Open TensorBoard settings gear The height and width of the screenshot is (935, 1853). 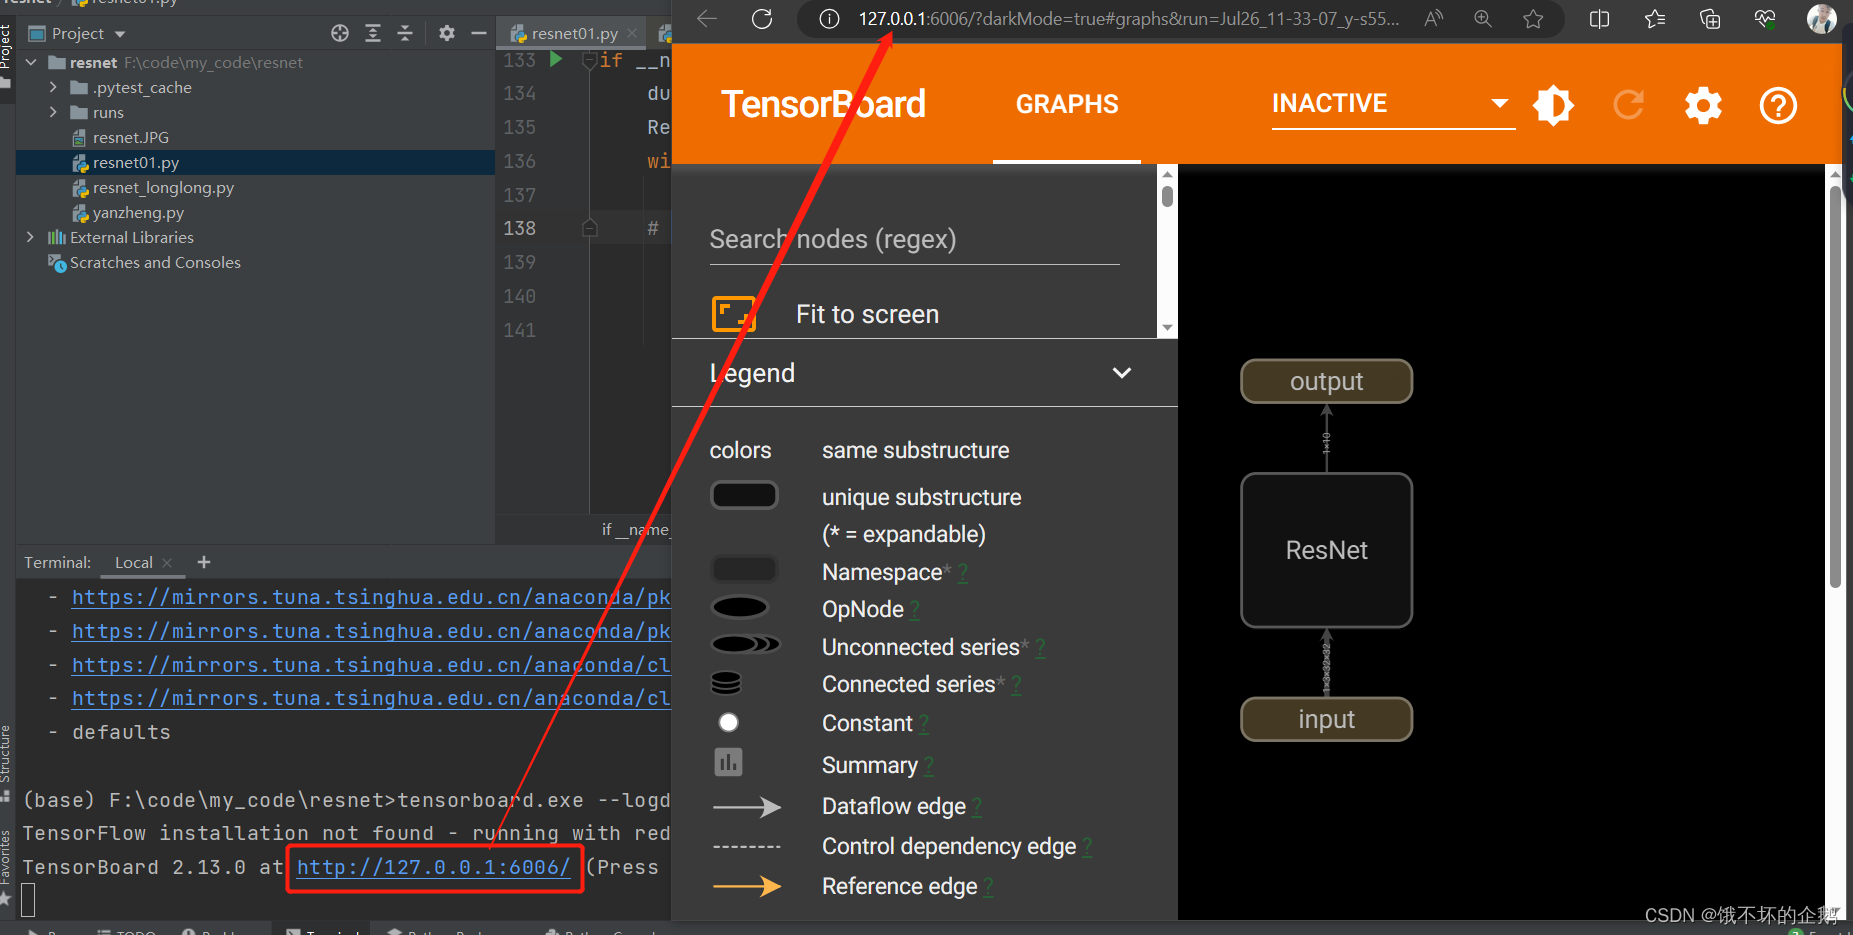click(1704, 105)
